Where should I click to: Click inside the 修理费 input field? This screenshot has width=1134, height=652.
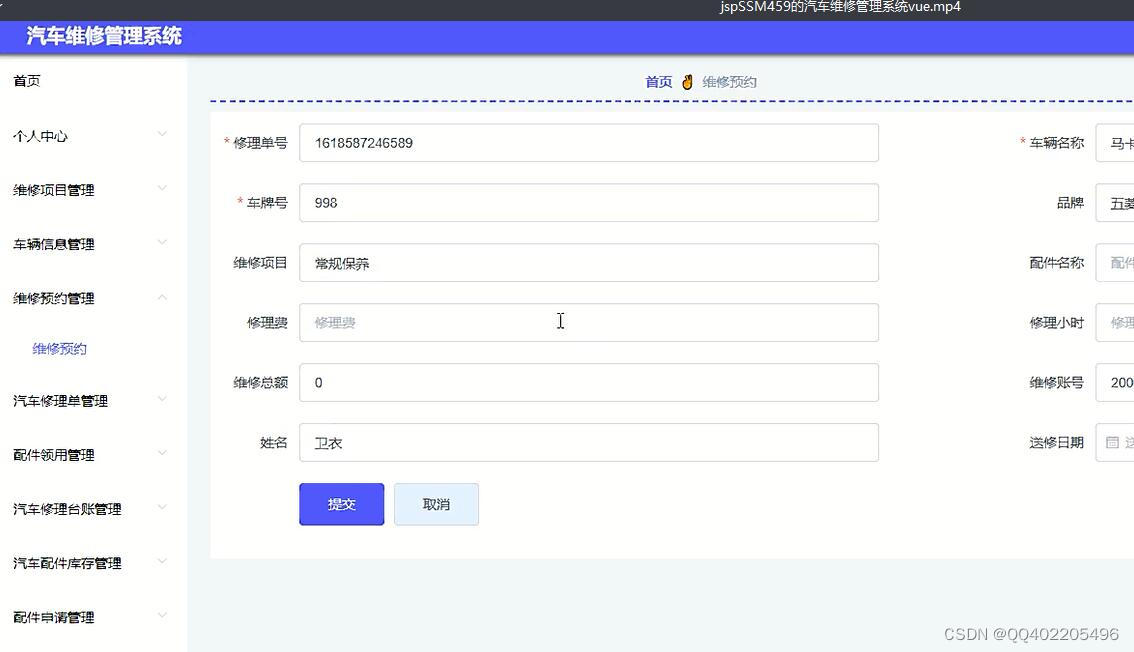pos(588,322)
